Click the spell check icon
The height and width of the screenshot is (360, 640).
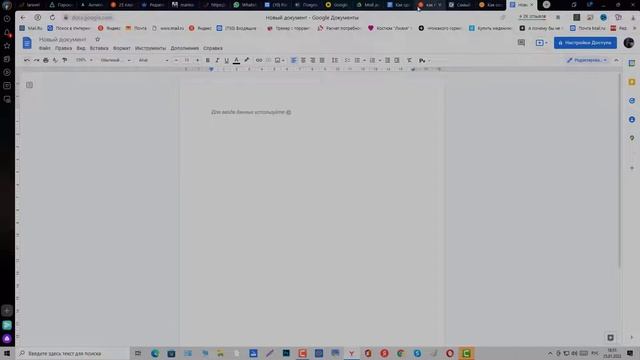pyautogui.click(x=55, y=60)
